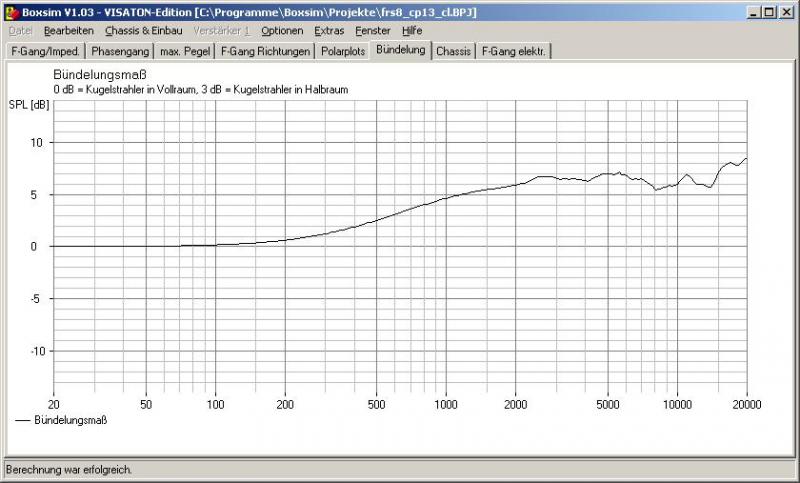The width and height of the screenshot is (800, 483).
Task: Click the Boxsim application icon in title bar
Action: point(11,11)
